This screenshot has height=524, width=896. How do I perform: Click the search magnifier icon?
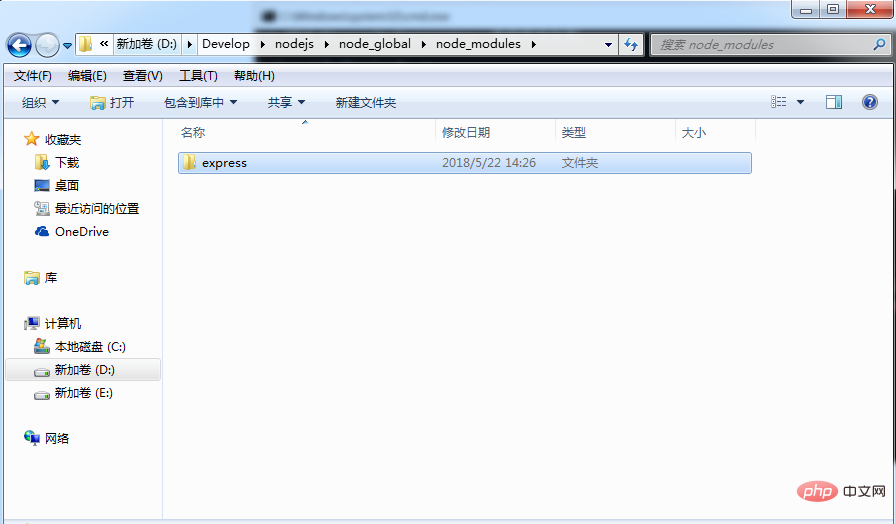click(x=879, y=44)
